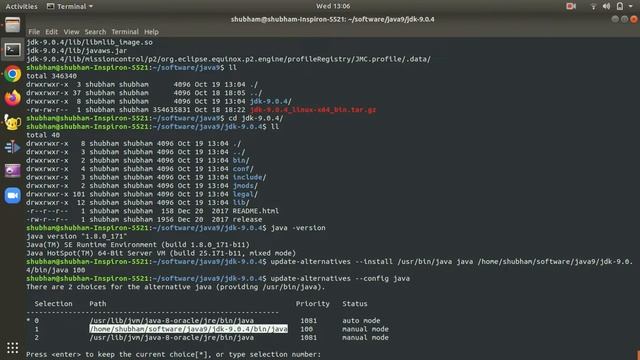The image size is (640, 360).
Task: Open the blue arrow app icon in the dock
Action: [12, 147]
